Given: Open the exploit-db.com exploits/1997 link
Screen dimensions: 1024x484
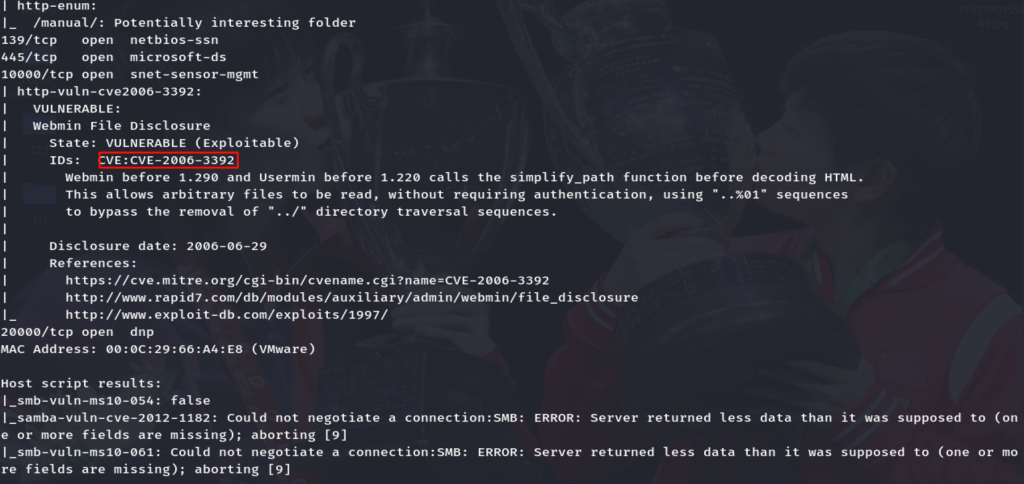Looking at the screenshot, I should click(226, 314).
